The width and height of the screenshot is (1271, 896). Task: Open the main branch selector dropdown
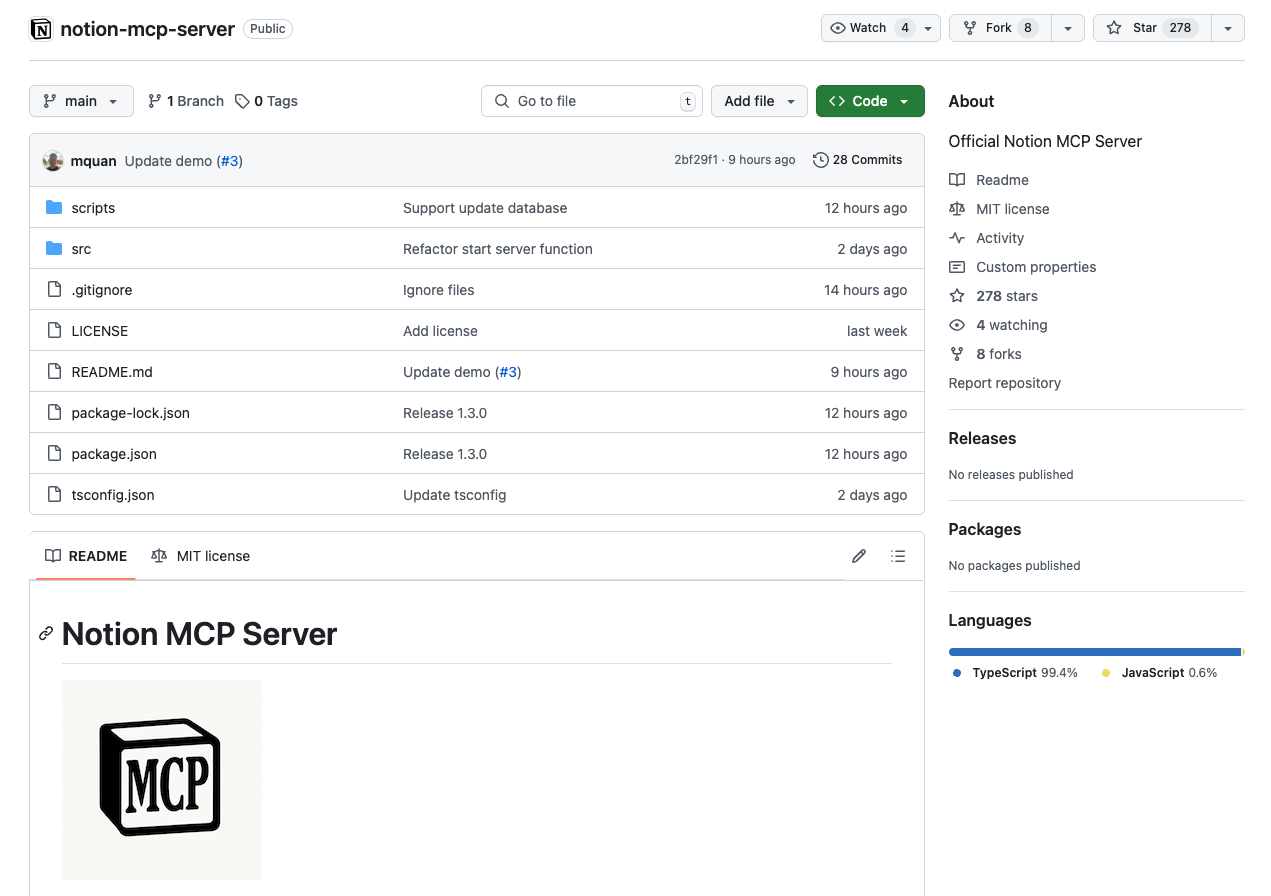pos(81,101)
